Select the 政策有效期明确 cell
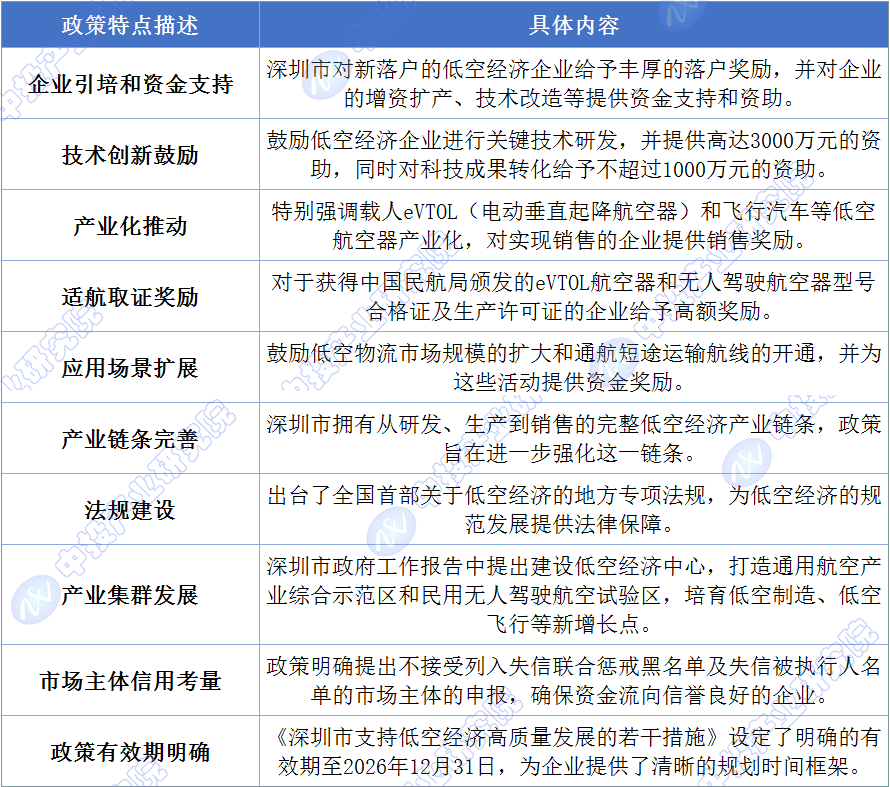 tap(130, 752)
